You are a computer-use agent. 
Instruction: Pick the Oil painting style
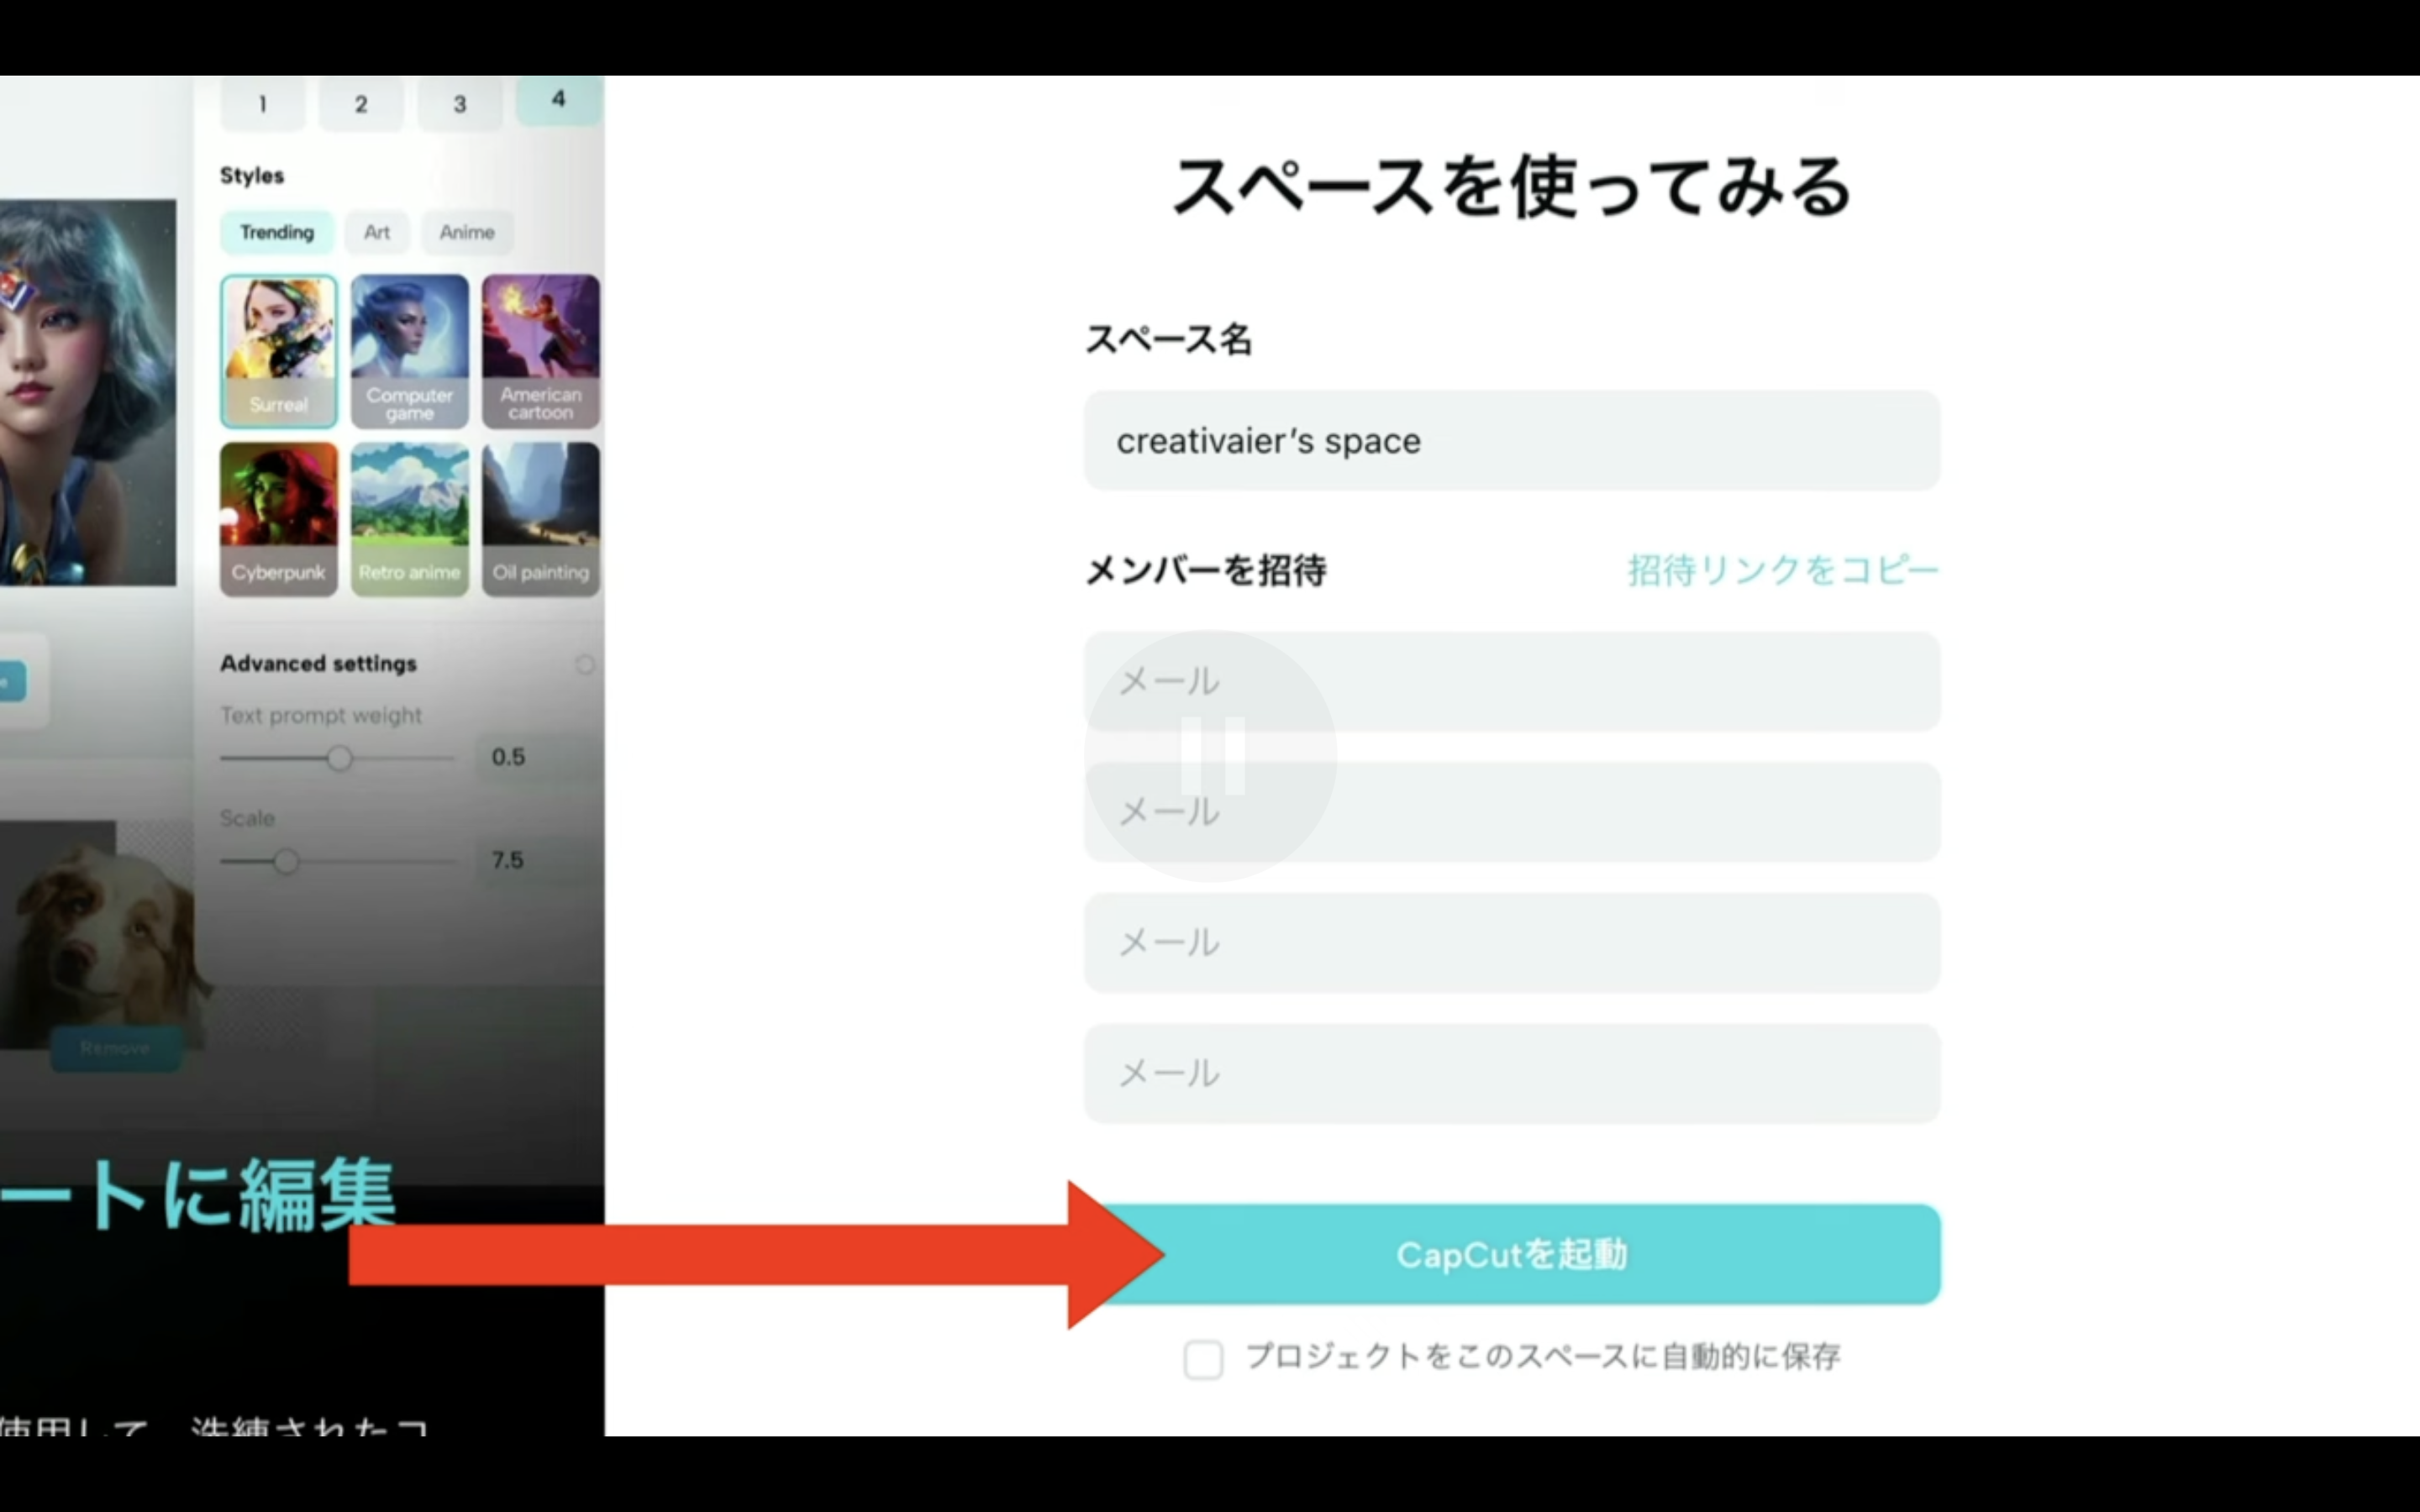(x=541, y=519)
